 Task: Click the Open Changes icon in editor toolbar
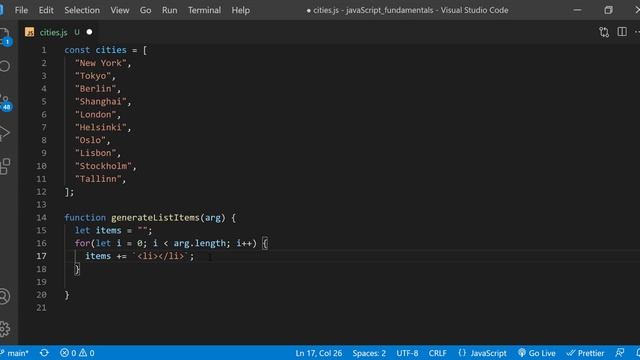click(604, 32)
